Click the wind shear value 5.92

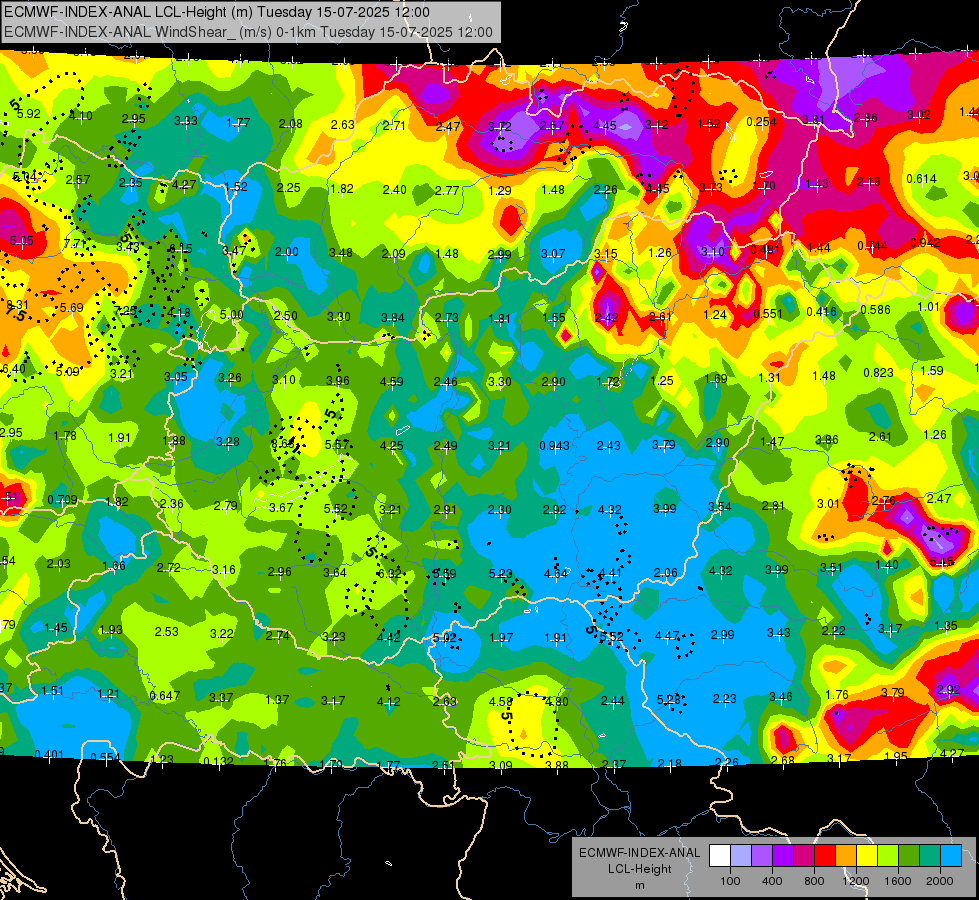point(29,114)
